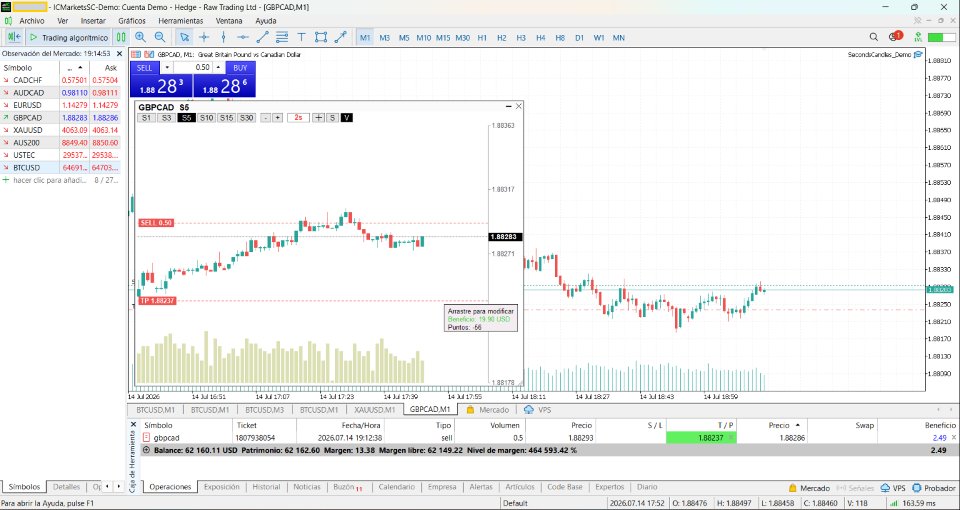Click the SecondsCandles_Demo expert advisor icon
The width and height of the screenshot is (960, 510).
click(x=918, y=54)
